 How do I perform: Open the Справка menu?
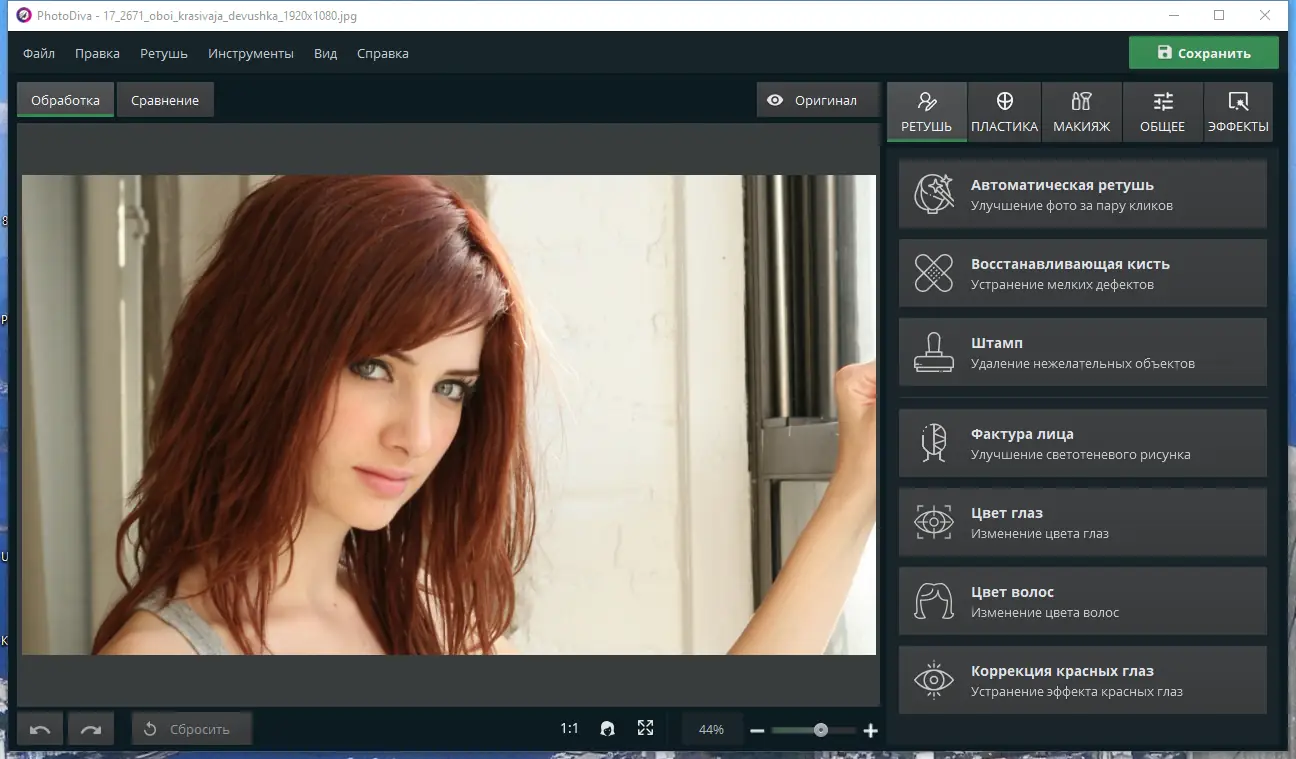(x=382, y=53)
